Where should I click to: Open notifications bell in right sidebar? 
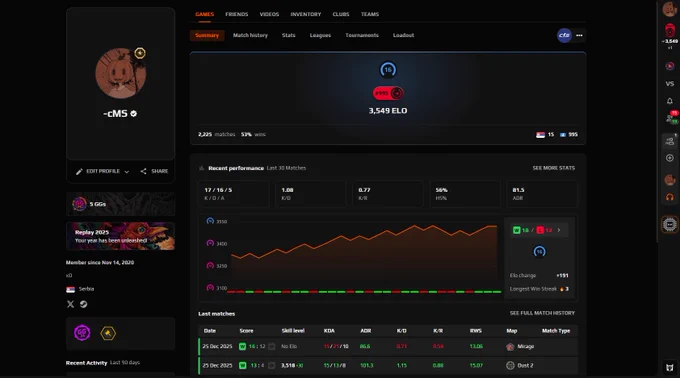[x=670, y=101]
